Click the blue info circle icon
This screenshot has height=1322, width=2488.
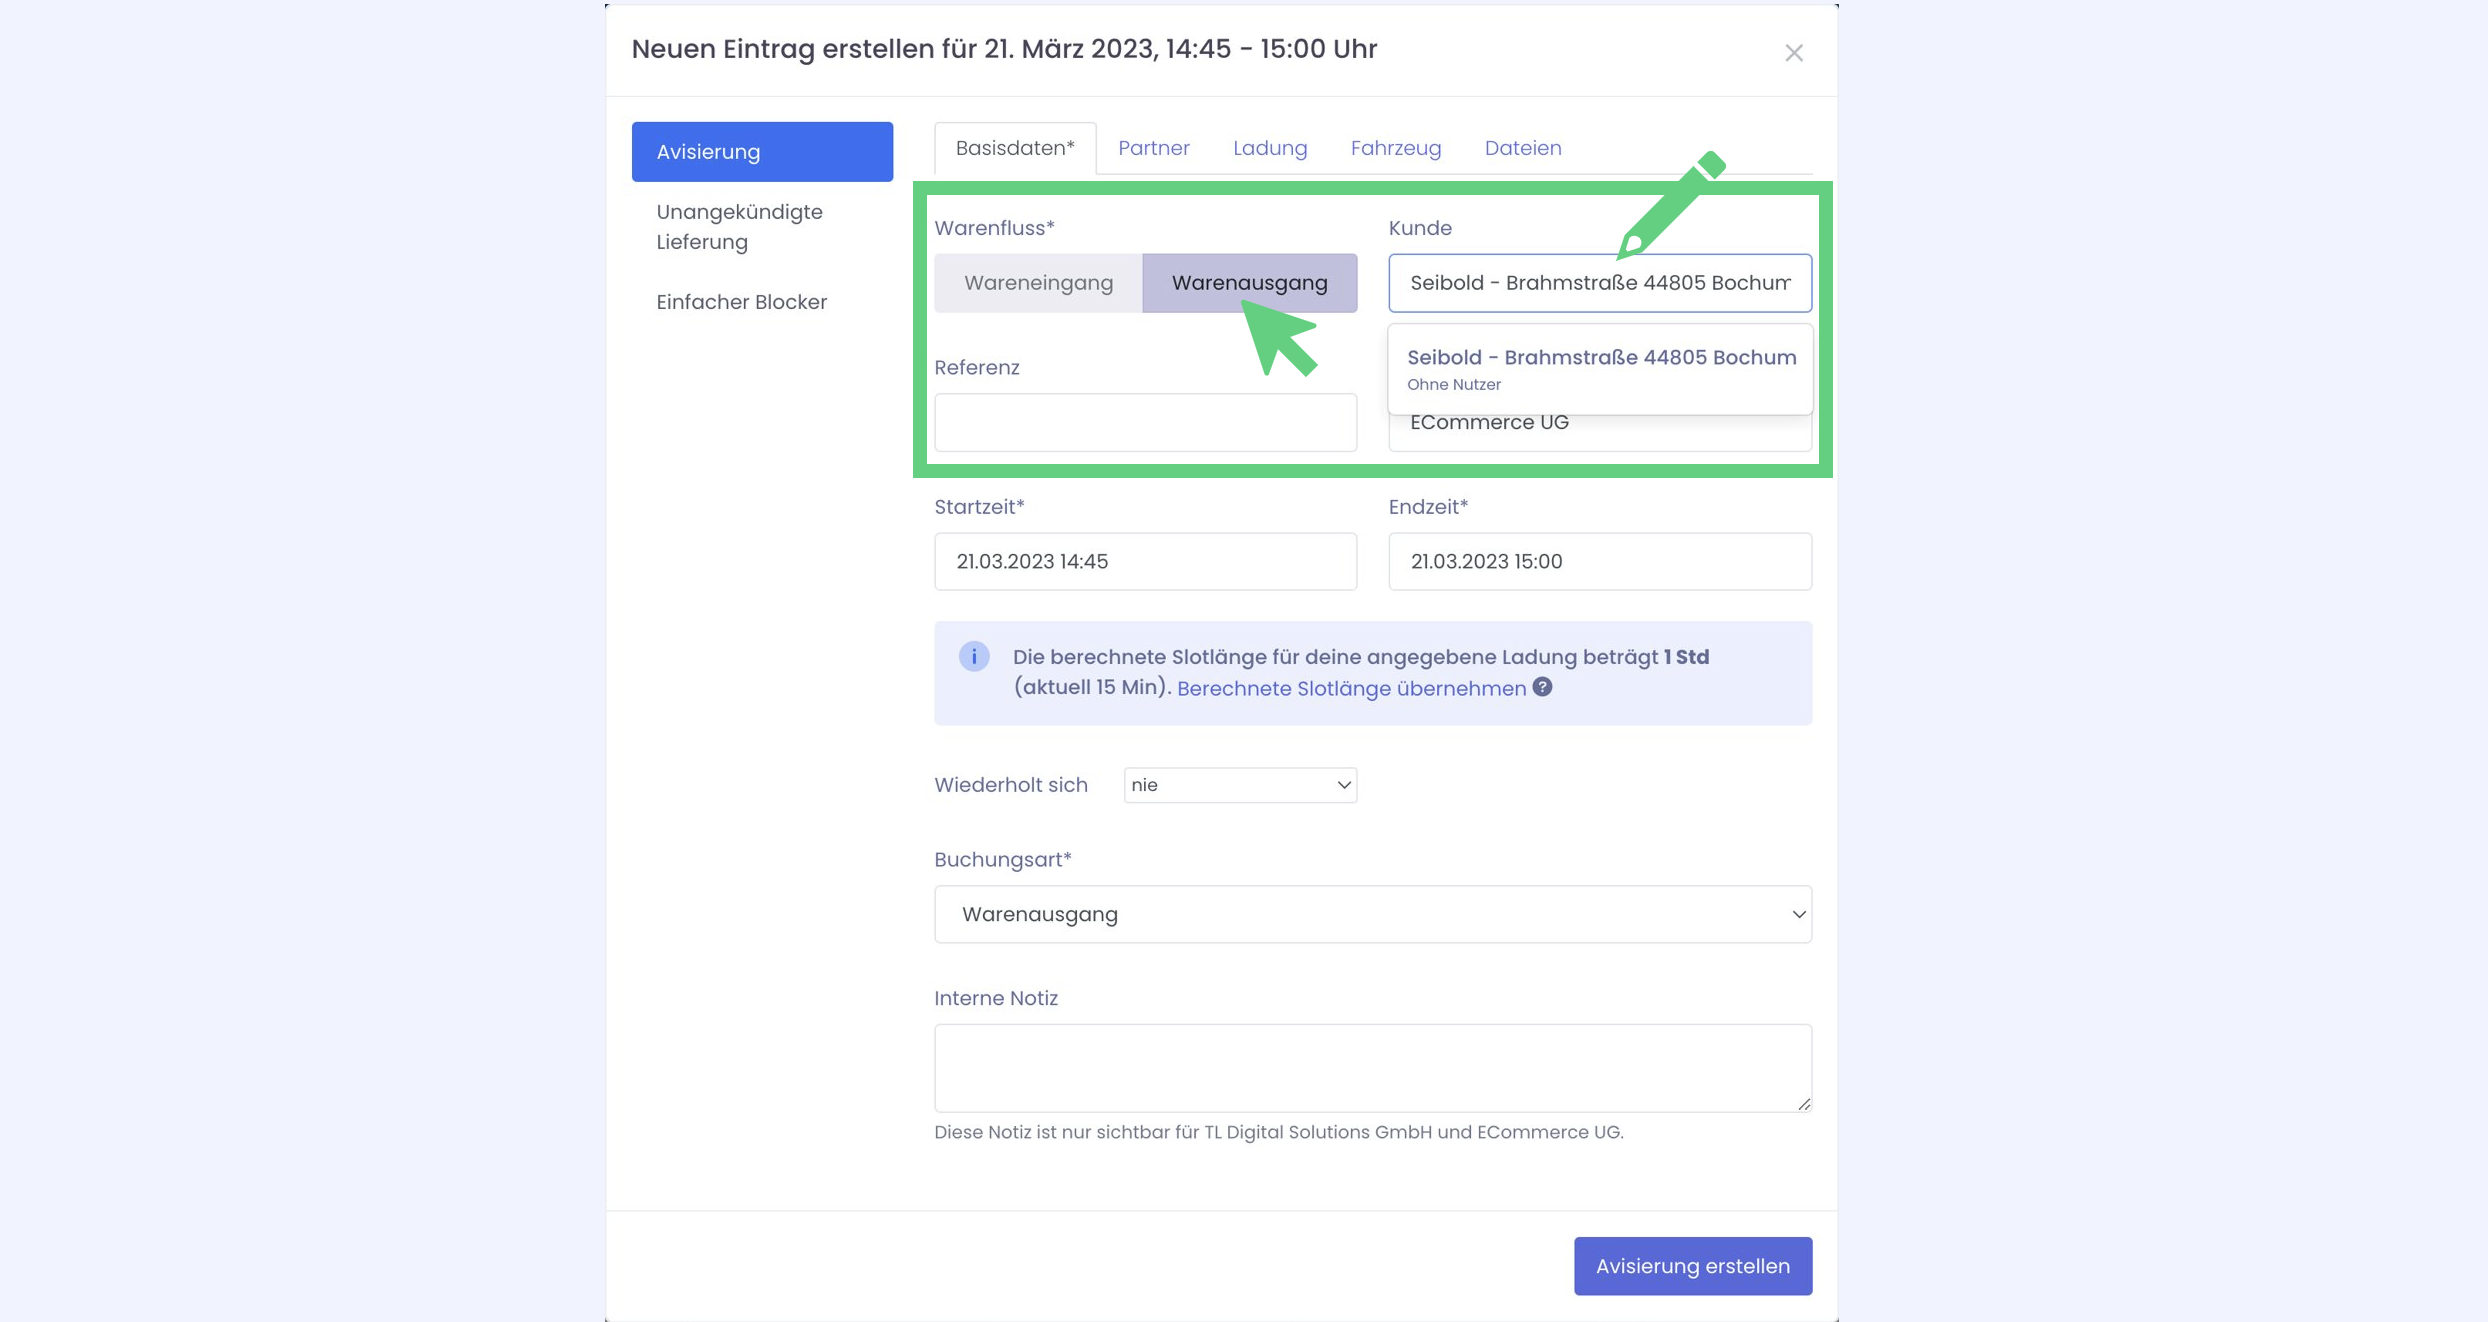[973, 656]
